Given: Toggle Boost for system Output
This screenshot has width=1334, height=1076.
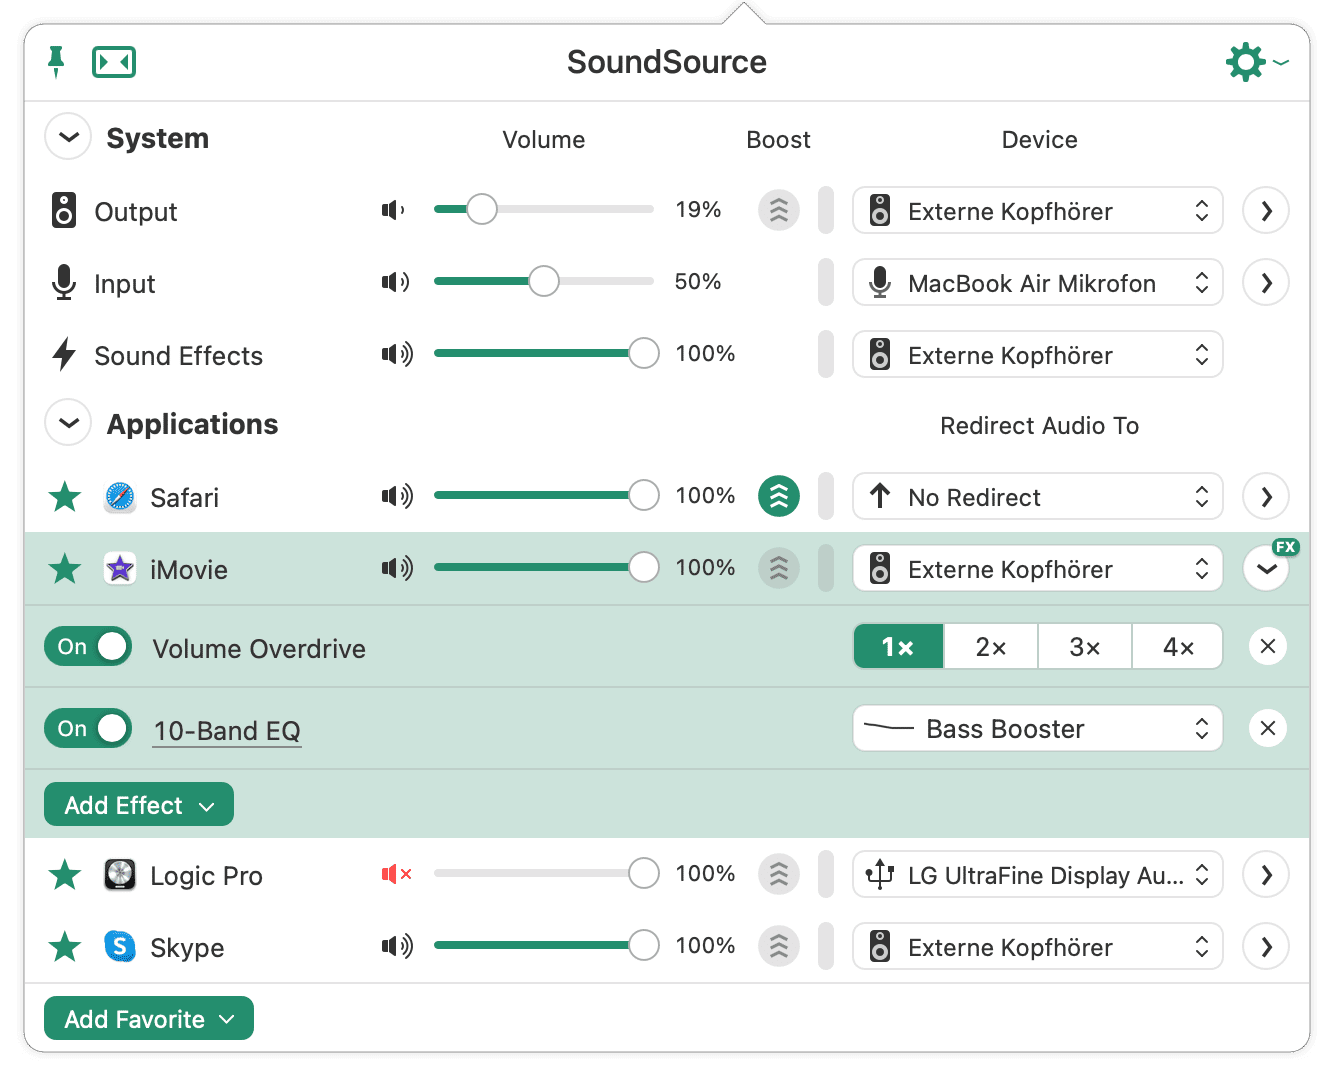Looking at the screenshot, I should 779,210.
